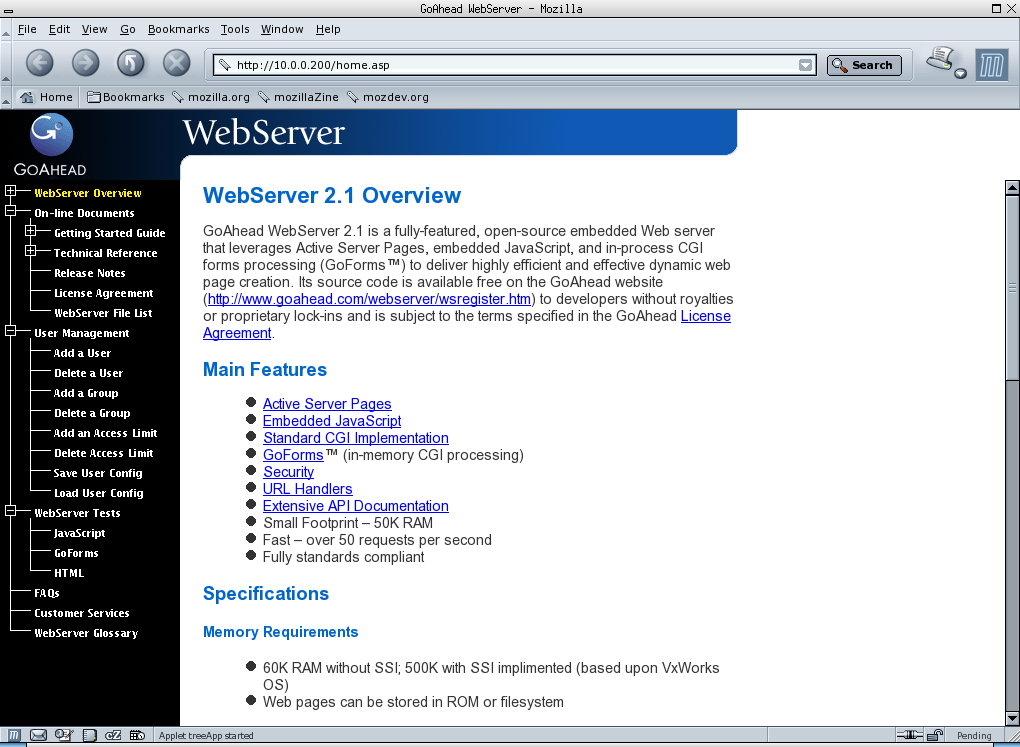Open FAQs in the sidebar tree
Screen dimensions: 1020x747
pos(47,593)
